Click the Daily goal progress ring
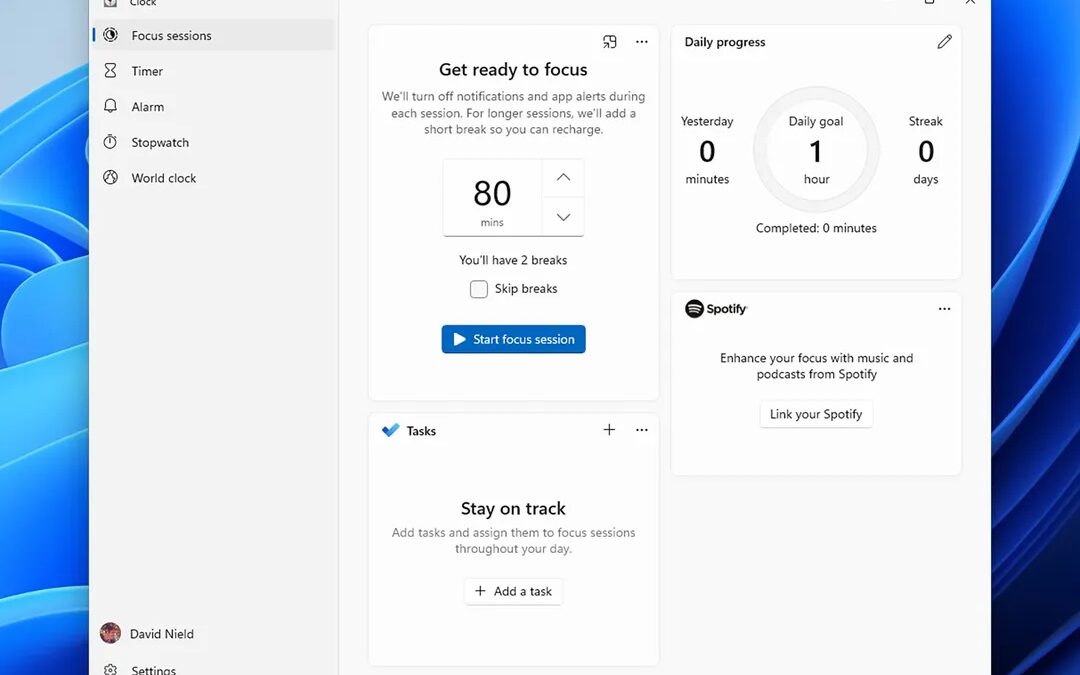The height and width of the screenshot is (675, 1080). pyautogui.click(x=816, y=151)
